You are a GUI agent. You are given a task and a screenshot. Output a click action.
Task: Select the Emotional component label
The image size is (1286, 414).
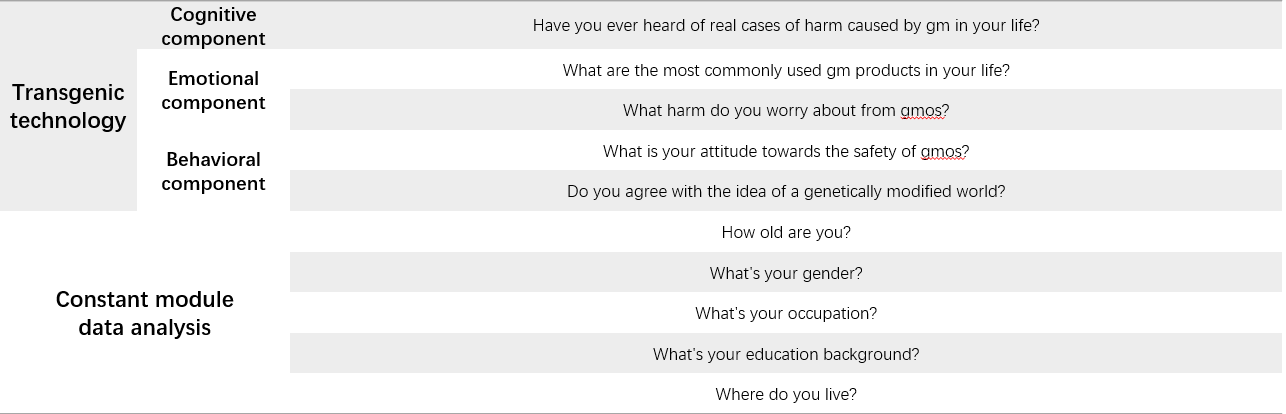213,90
